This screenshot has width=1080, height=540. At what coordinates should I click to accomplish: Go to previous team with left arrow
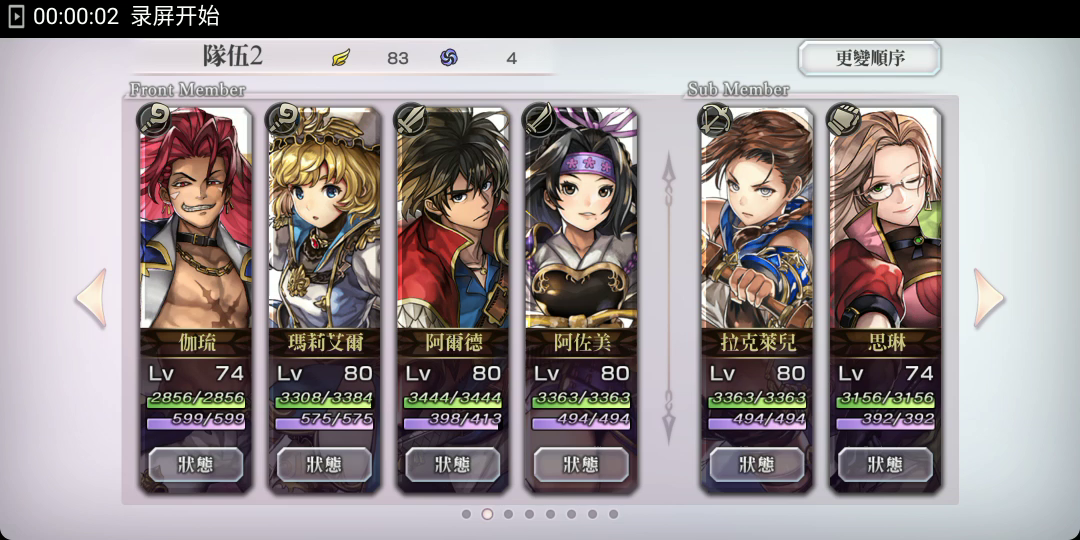91,298
